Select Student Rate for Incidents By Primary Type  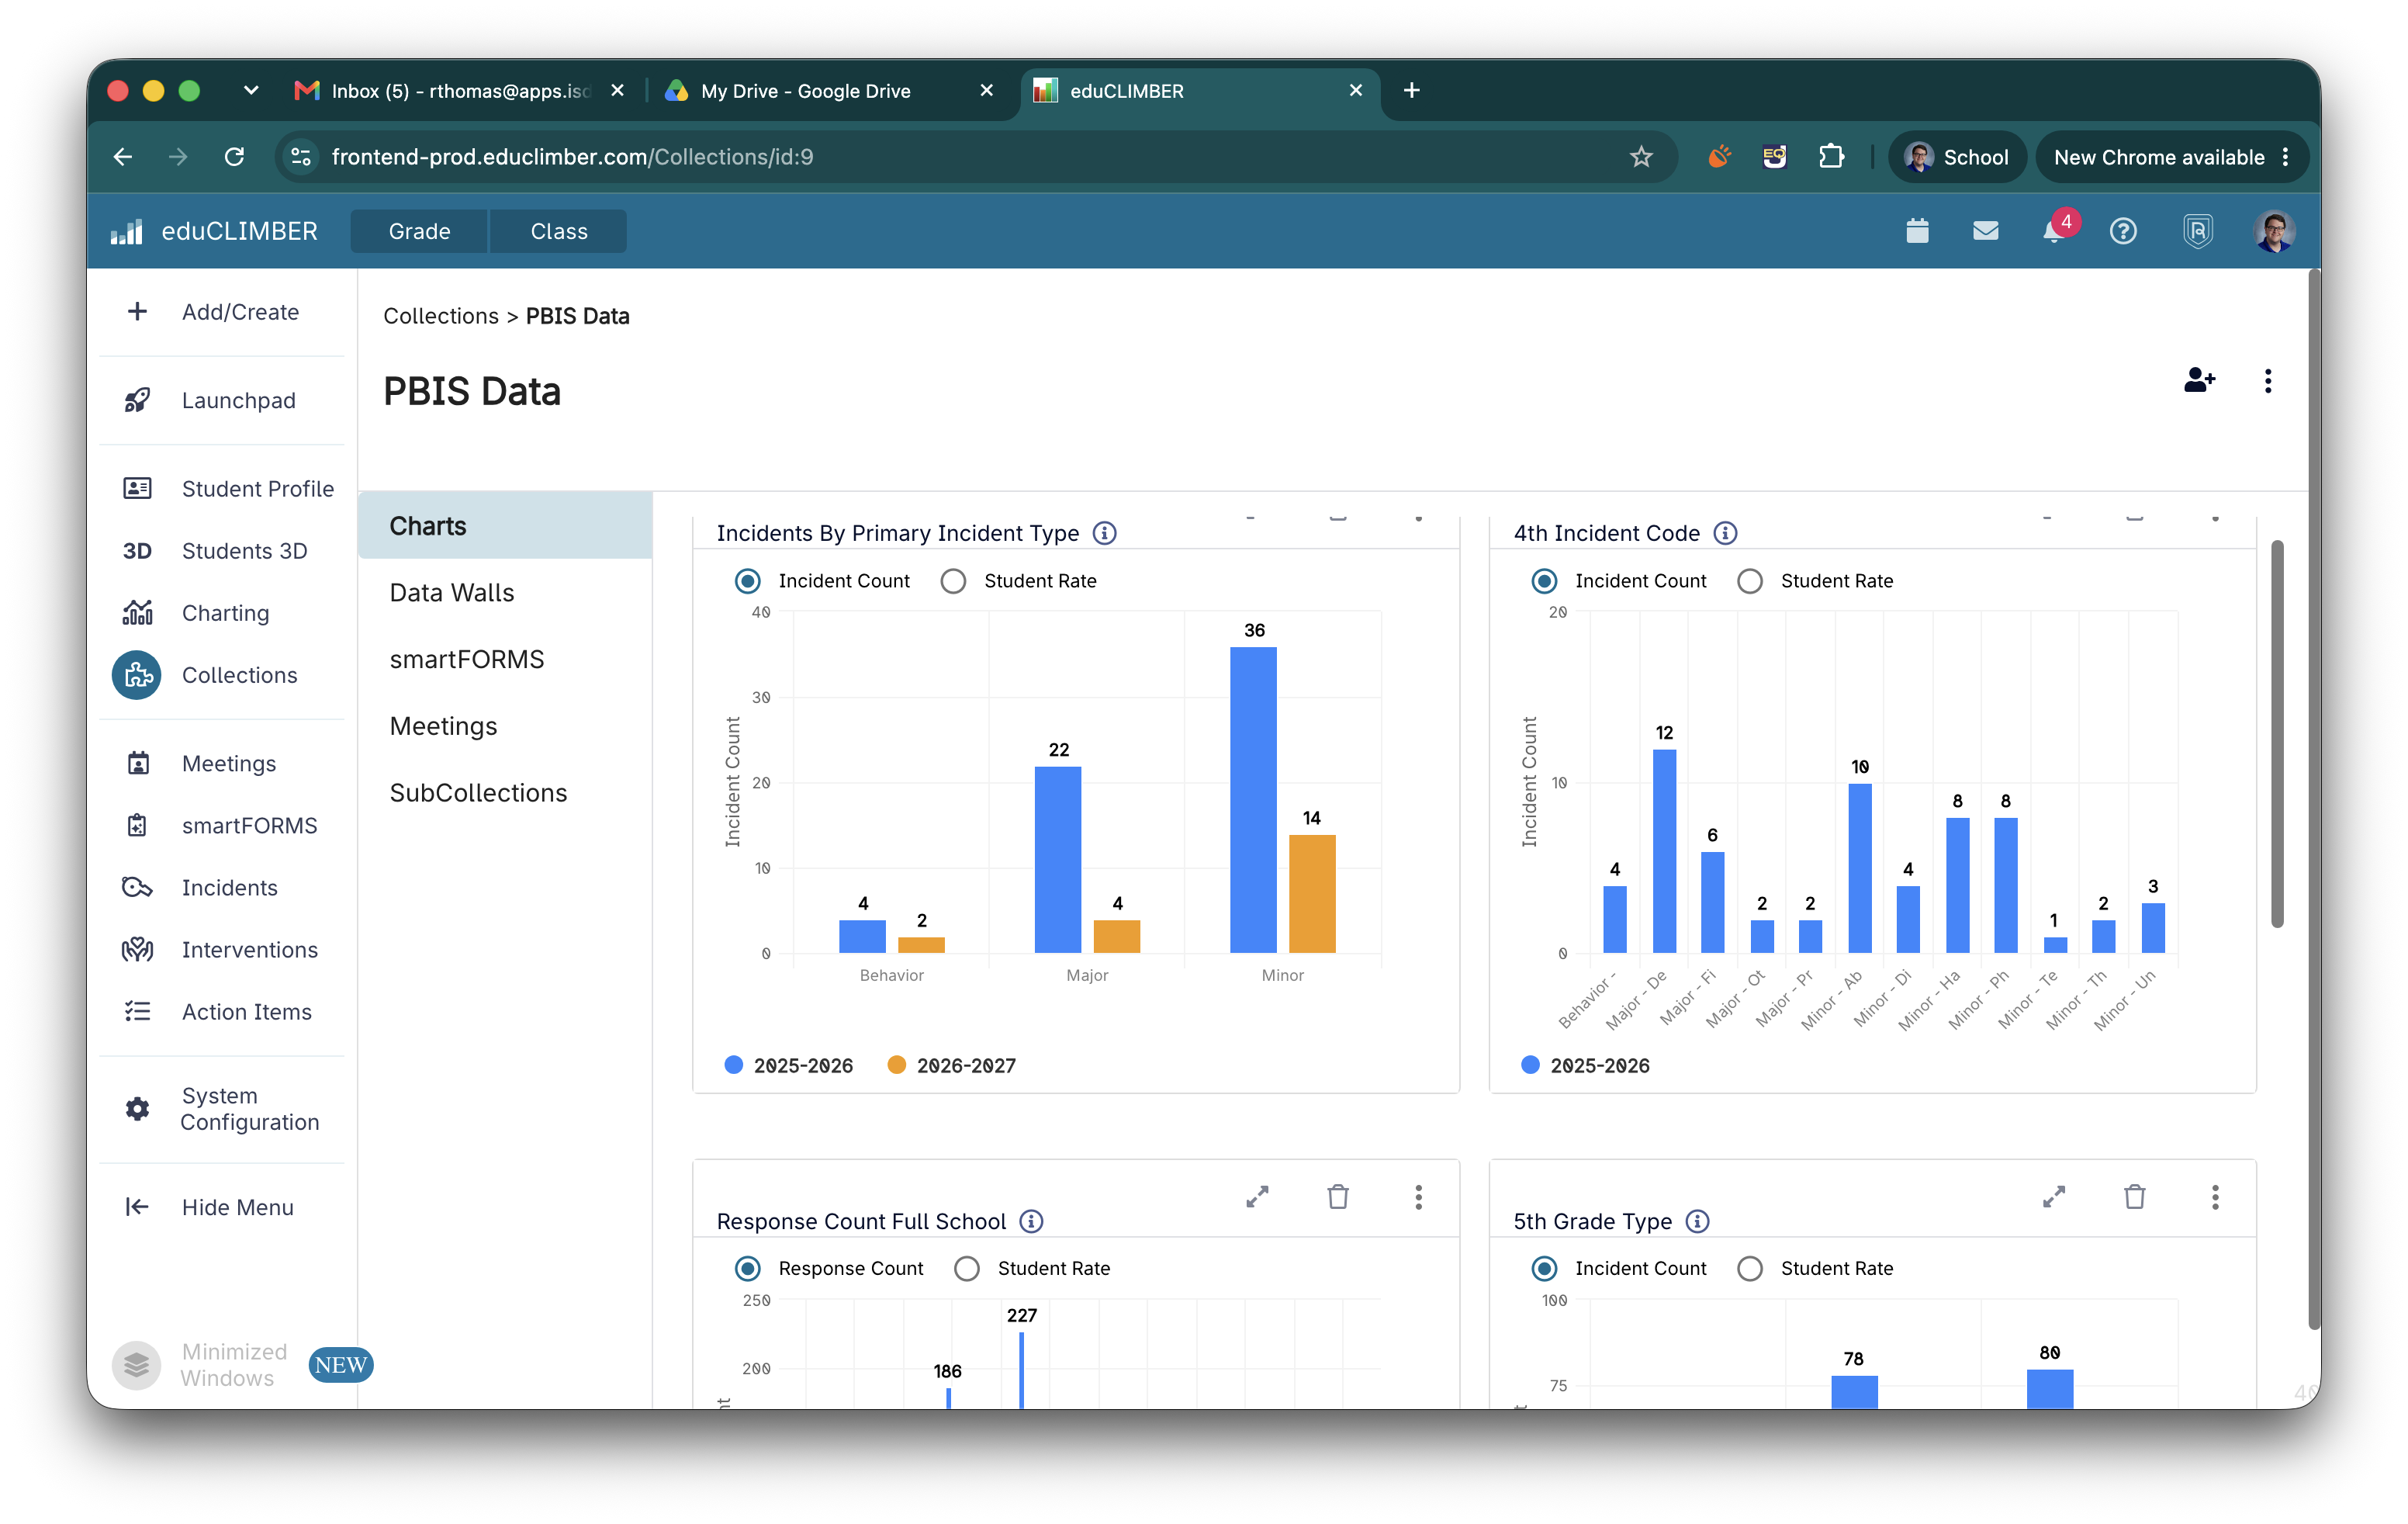point(953,581)
